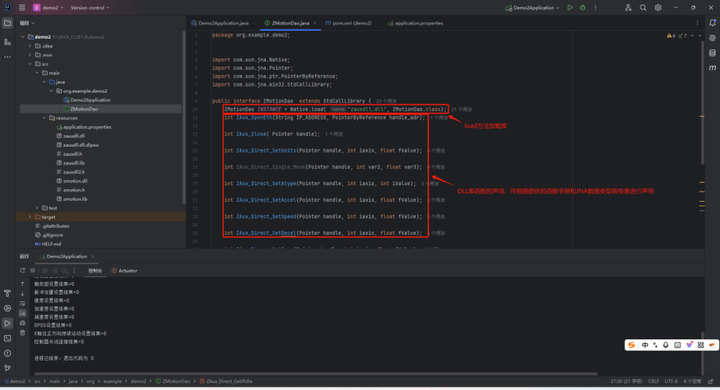Toggle the Project tool window icon

click(7, 23)
